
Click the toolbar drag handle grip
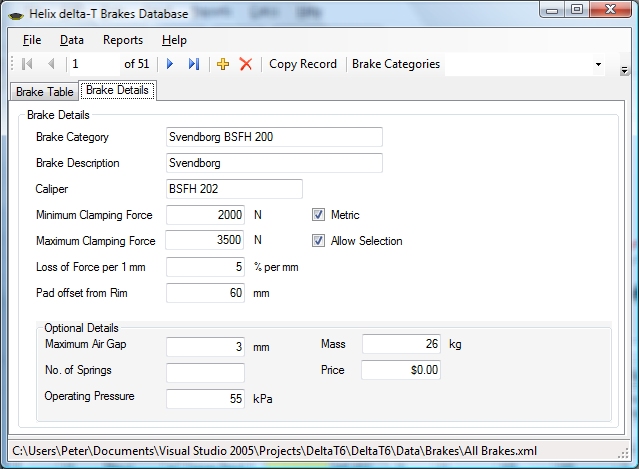click(x=13, y=64)
